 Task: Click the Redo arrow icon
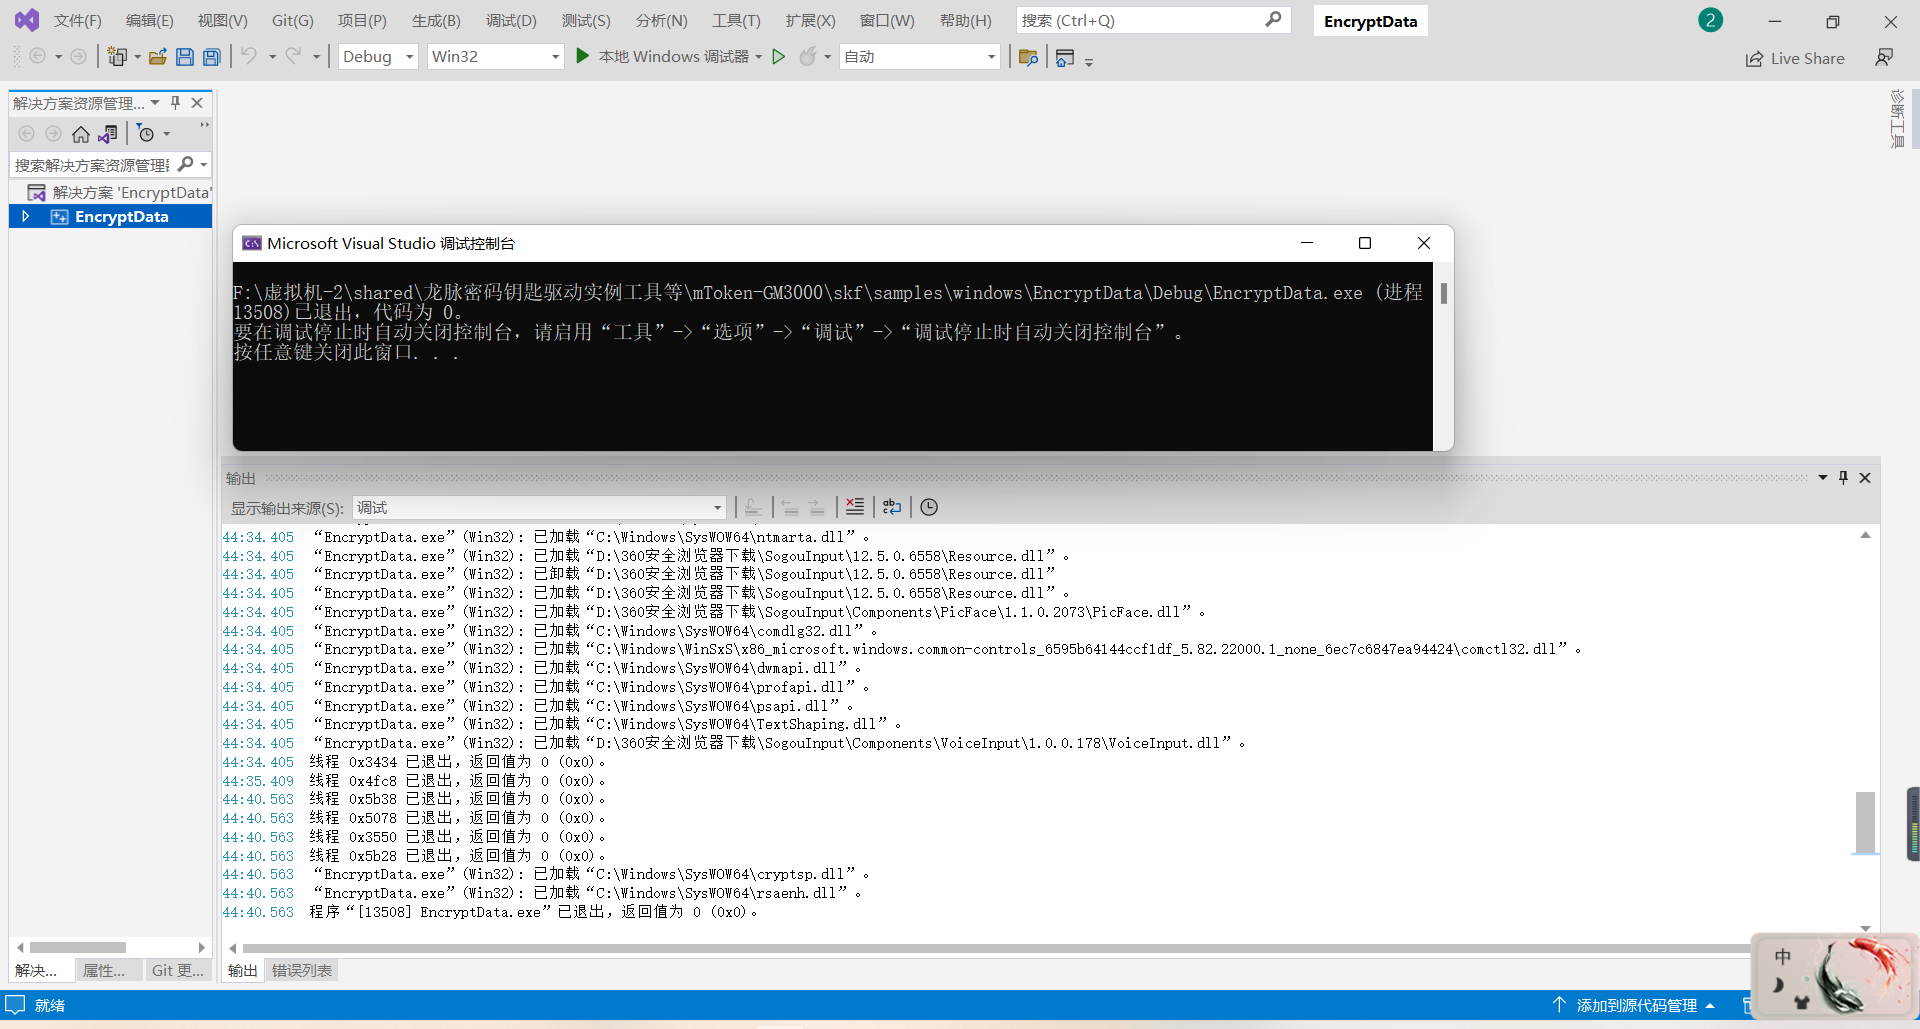pyautogui.click(x=293, y=56)
